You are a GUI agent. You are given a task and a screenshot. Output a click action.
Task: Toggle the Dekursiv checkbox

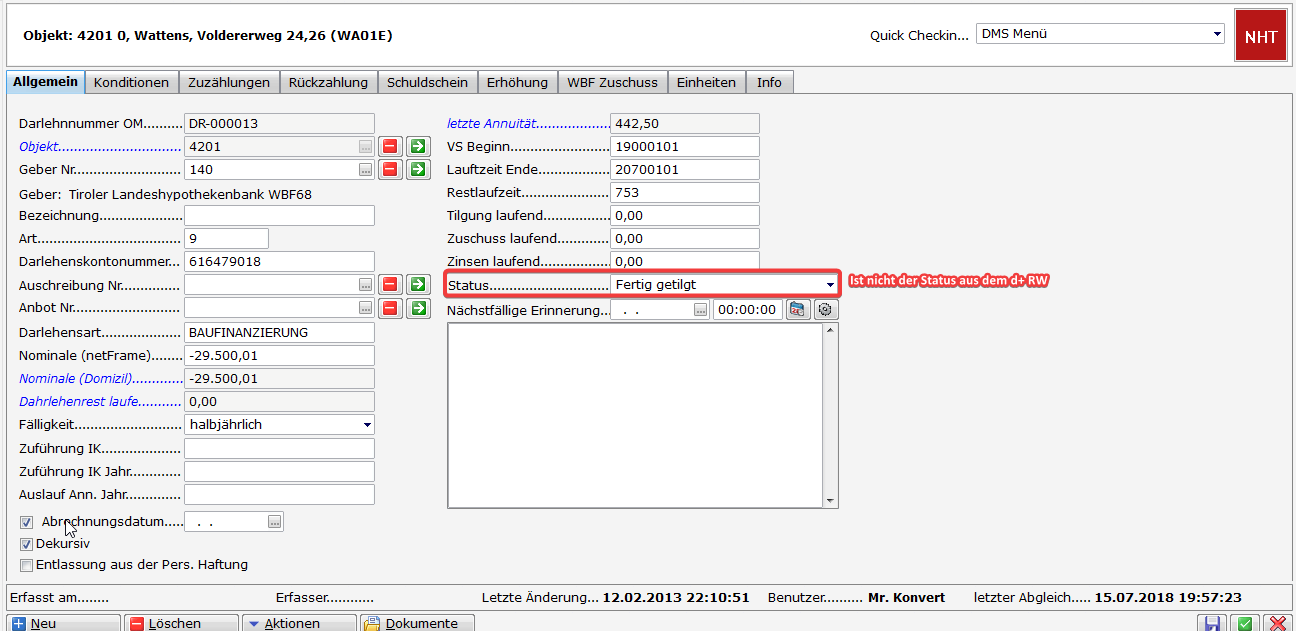(x=27, y=544)
